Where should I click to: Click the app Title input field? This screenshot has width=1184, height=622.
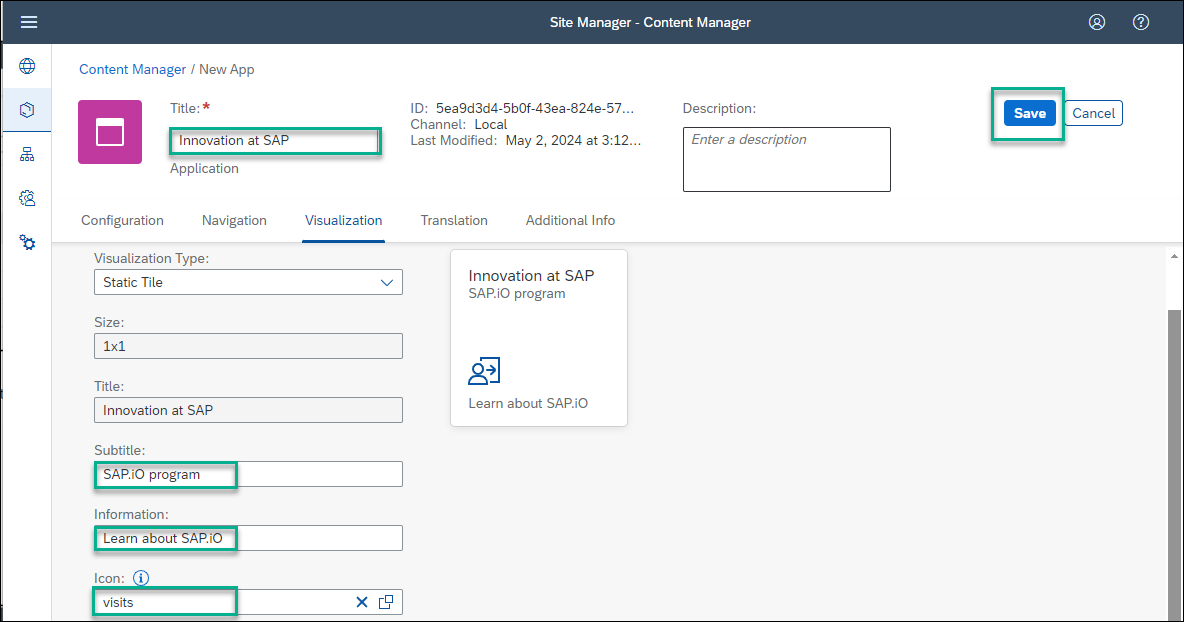(275, 140)
